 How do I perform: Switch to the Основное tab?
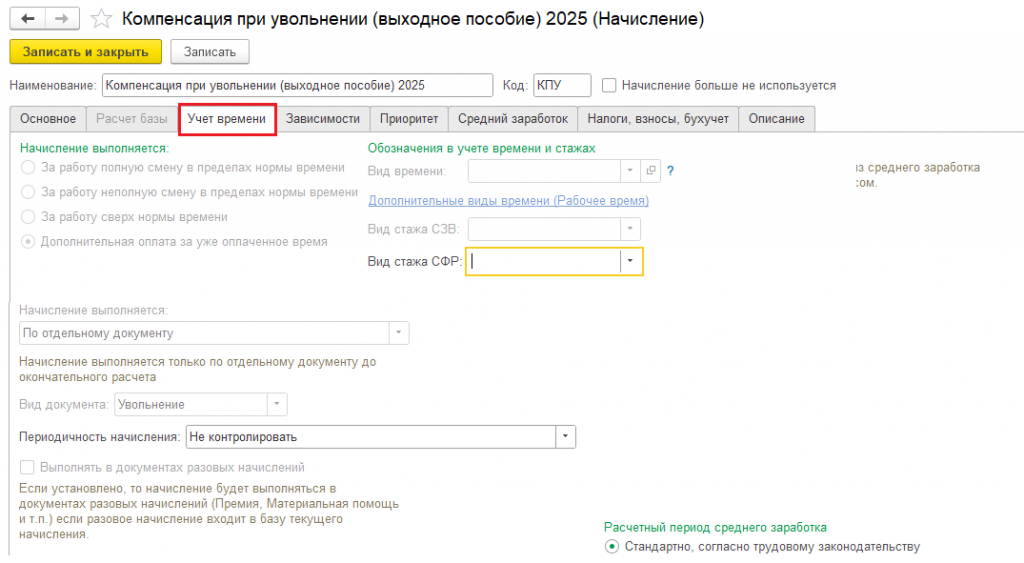tap(48, 119)
